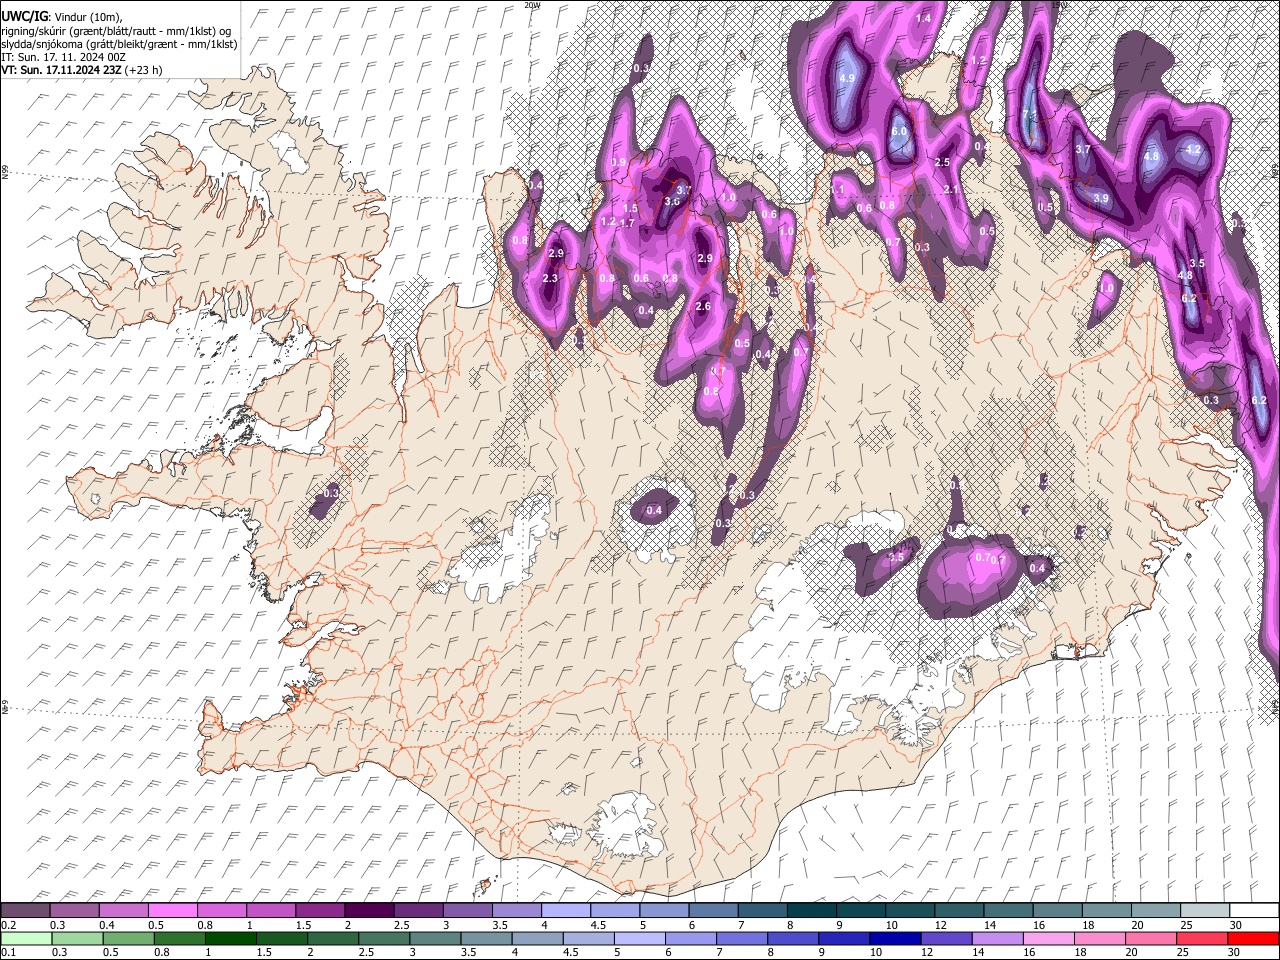Click the 'UWC/IG: Vindur (10m)' title line
The image size is (1280, 960).
pos(62,17)
